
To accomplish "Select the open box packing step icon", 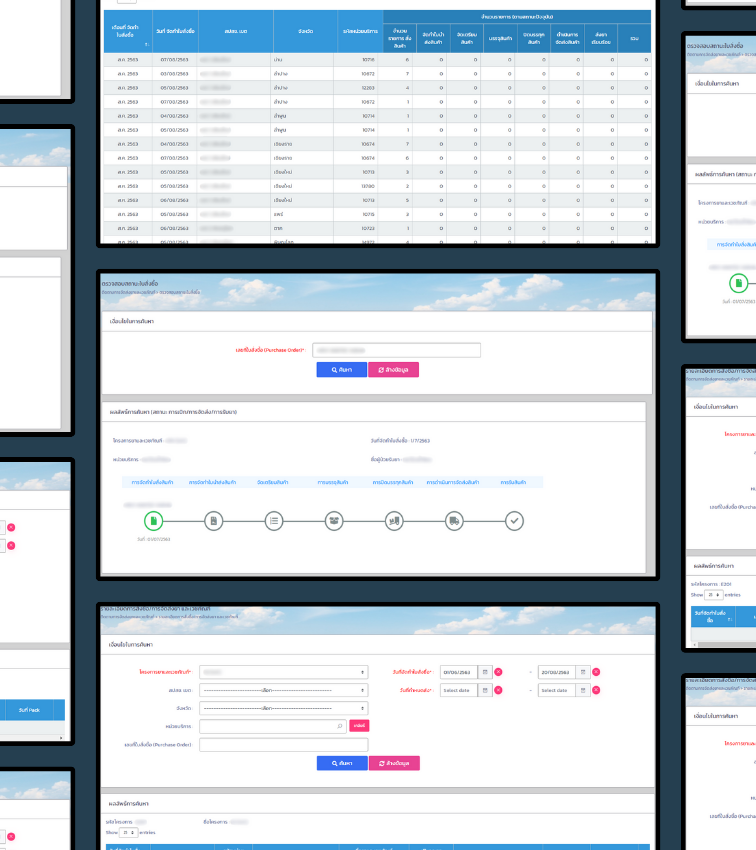I will pyautogui.click(x=334, y=521).
